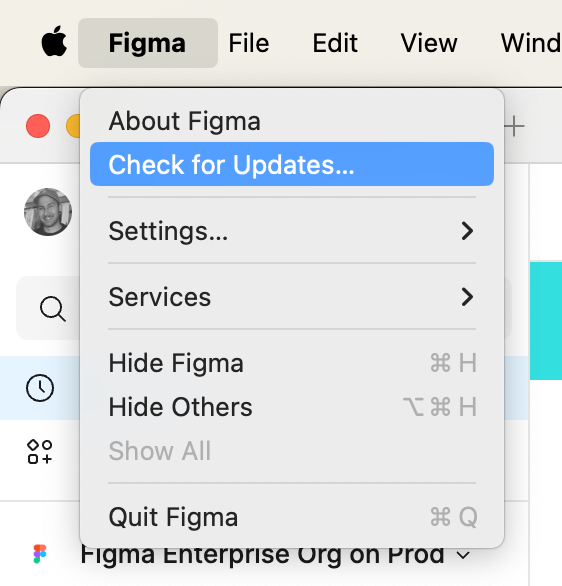
Task: Open the Apple menu
Action: [x=54, y=41]
